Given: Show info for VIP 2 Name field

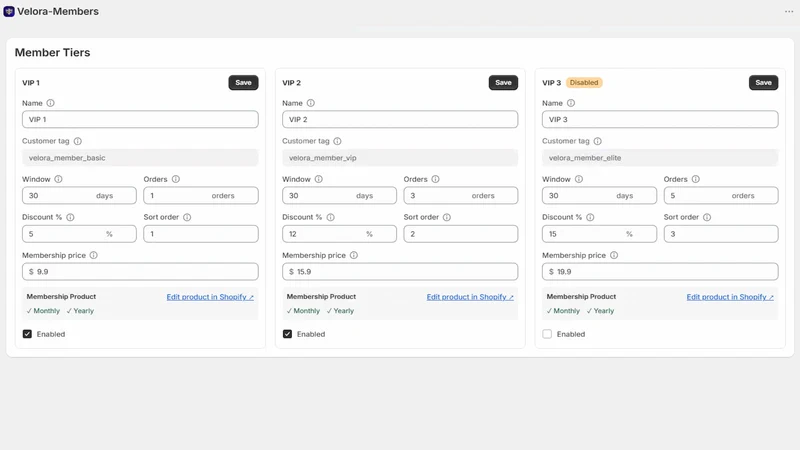Looking at the screenshot, I should click(x=311, y=103).
